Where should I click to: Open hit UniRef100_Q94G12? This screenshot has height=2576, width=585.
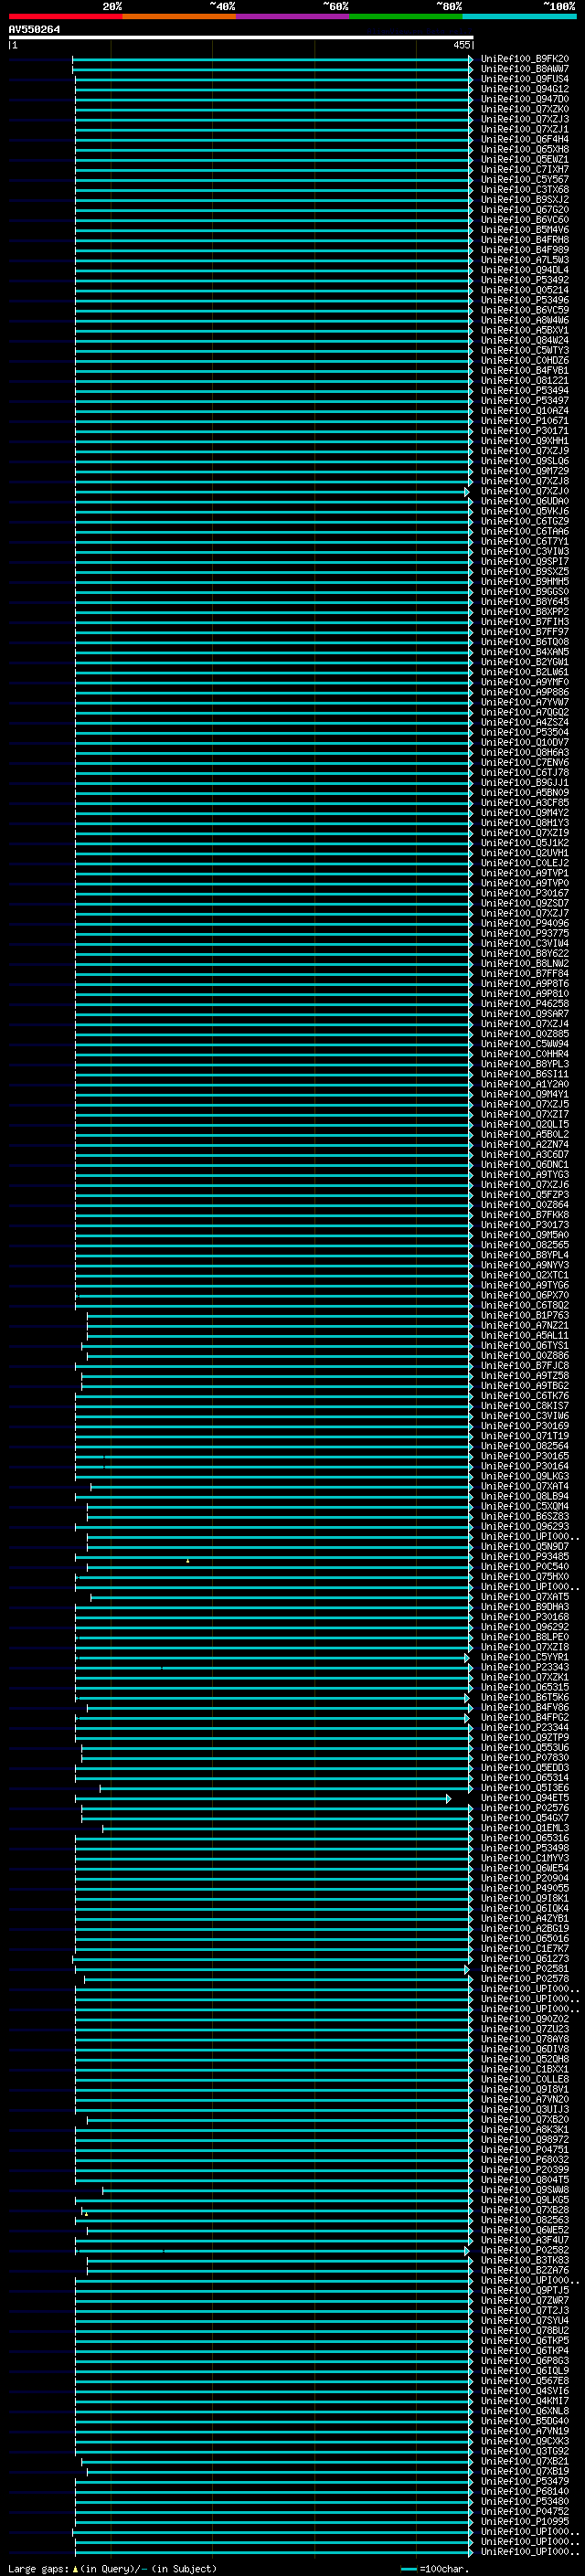525,89
